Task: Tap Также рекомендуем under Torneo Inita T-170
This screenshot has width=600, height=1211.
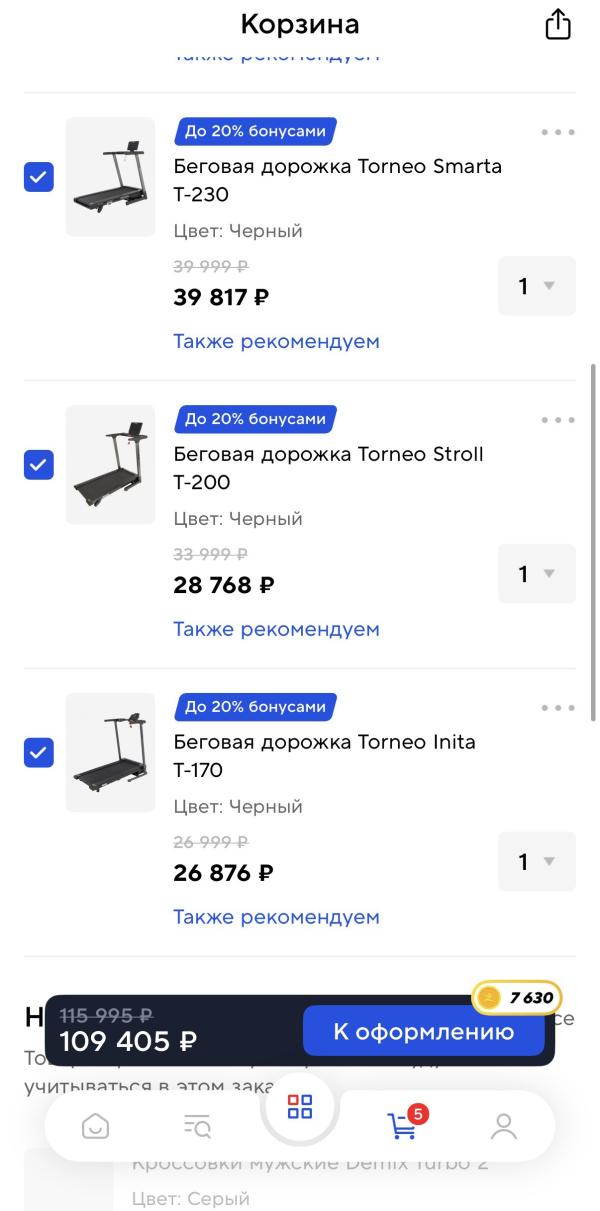Action: tap(276, 917)
